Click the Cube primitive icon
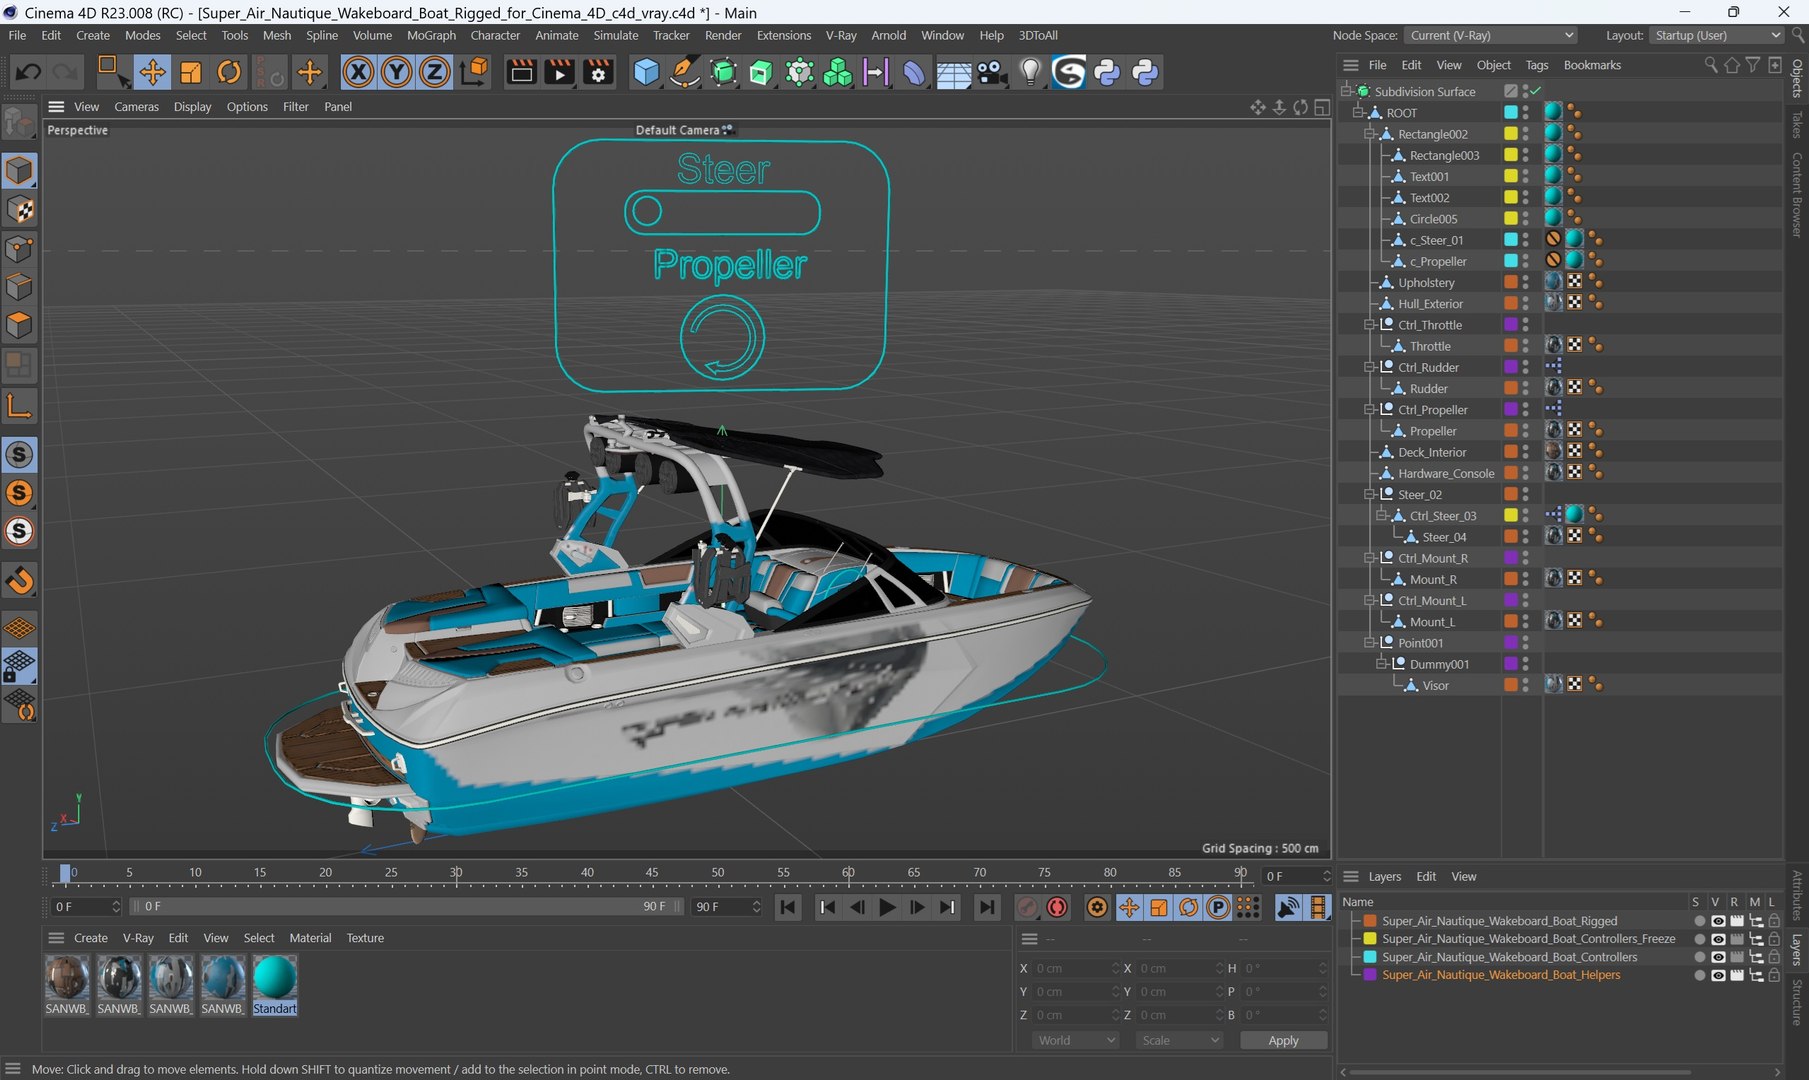The image size is (1809, 1080). [x=646, y=72]
